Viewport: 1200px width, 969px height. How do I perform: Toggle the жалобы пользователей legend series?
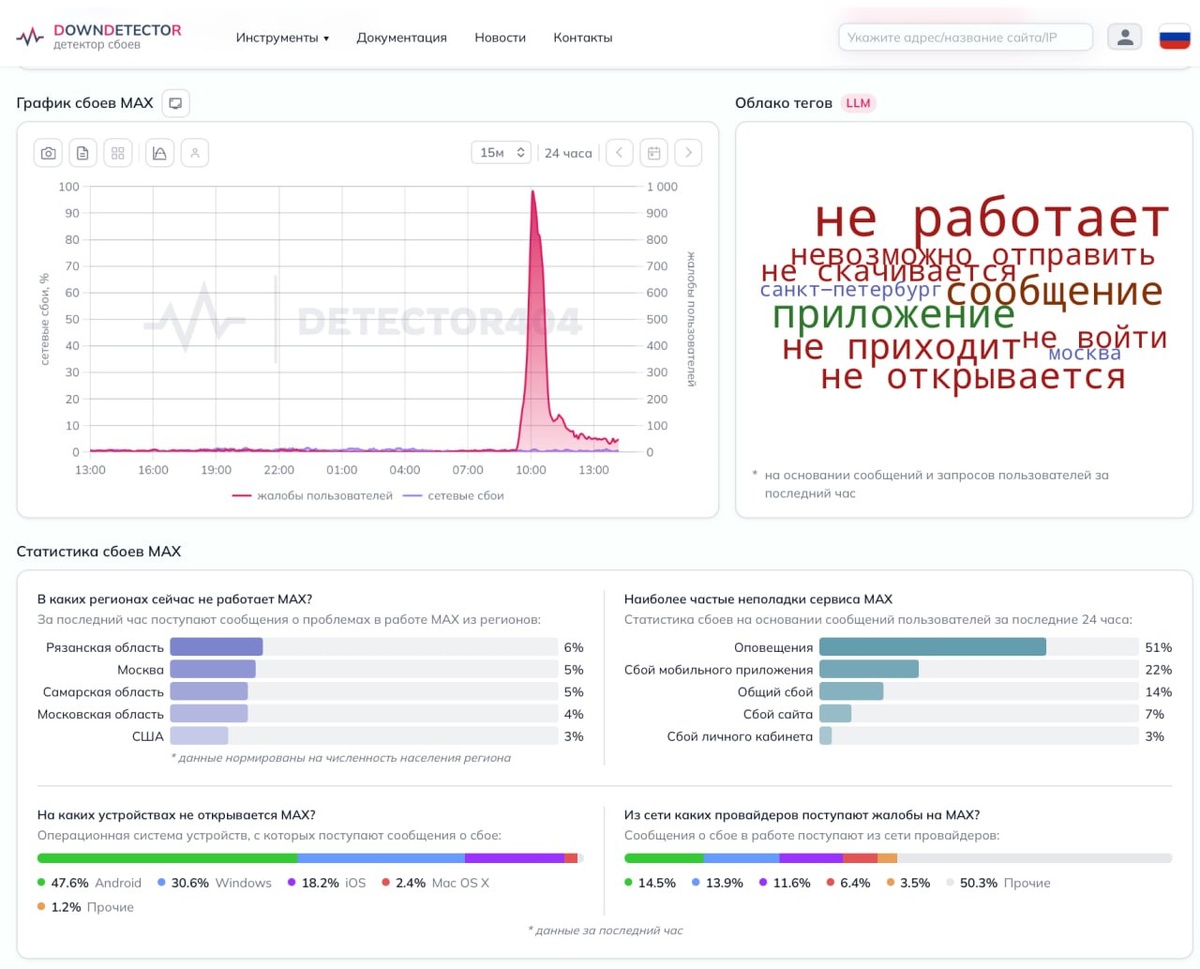tap(312, 495)
